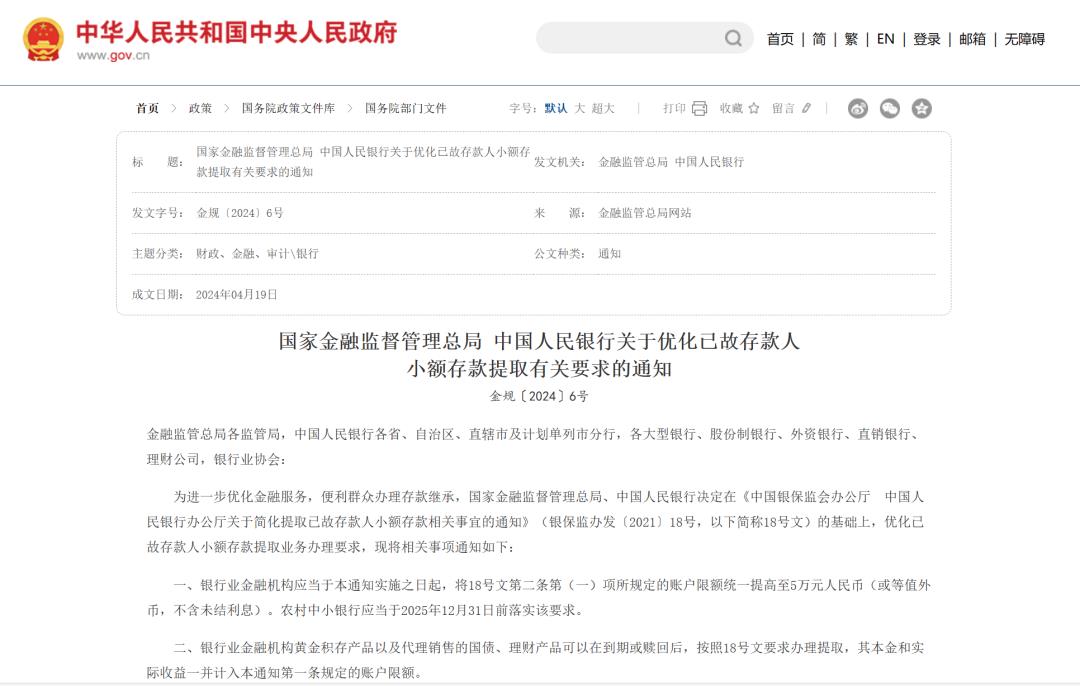This screenshot has height=686, width=1080.
Task: Click the paragraph starting 二、银行业金融机构
Action: coord(535,660)
